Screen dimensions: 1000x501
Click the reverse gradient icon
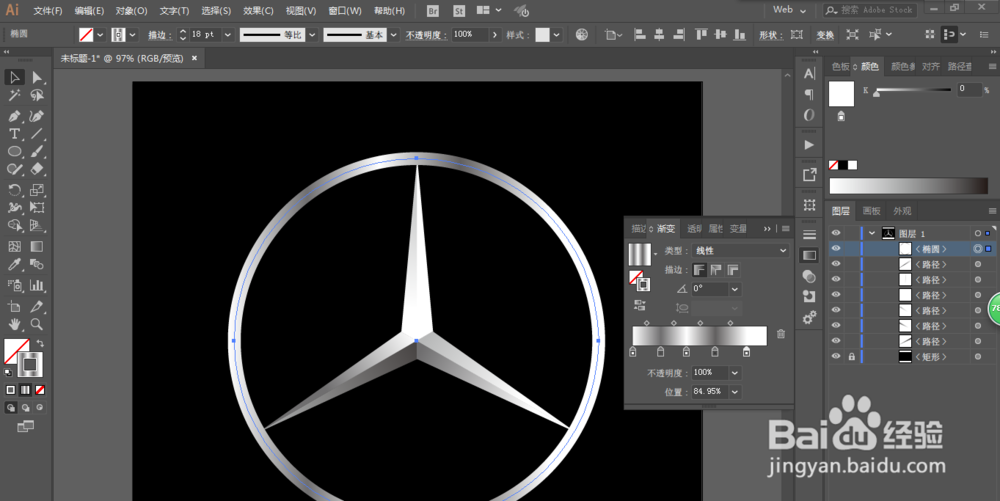(x=640, y=305)
